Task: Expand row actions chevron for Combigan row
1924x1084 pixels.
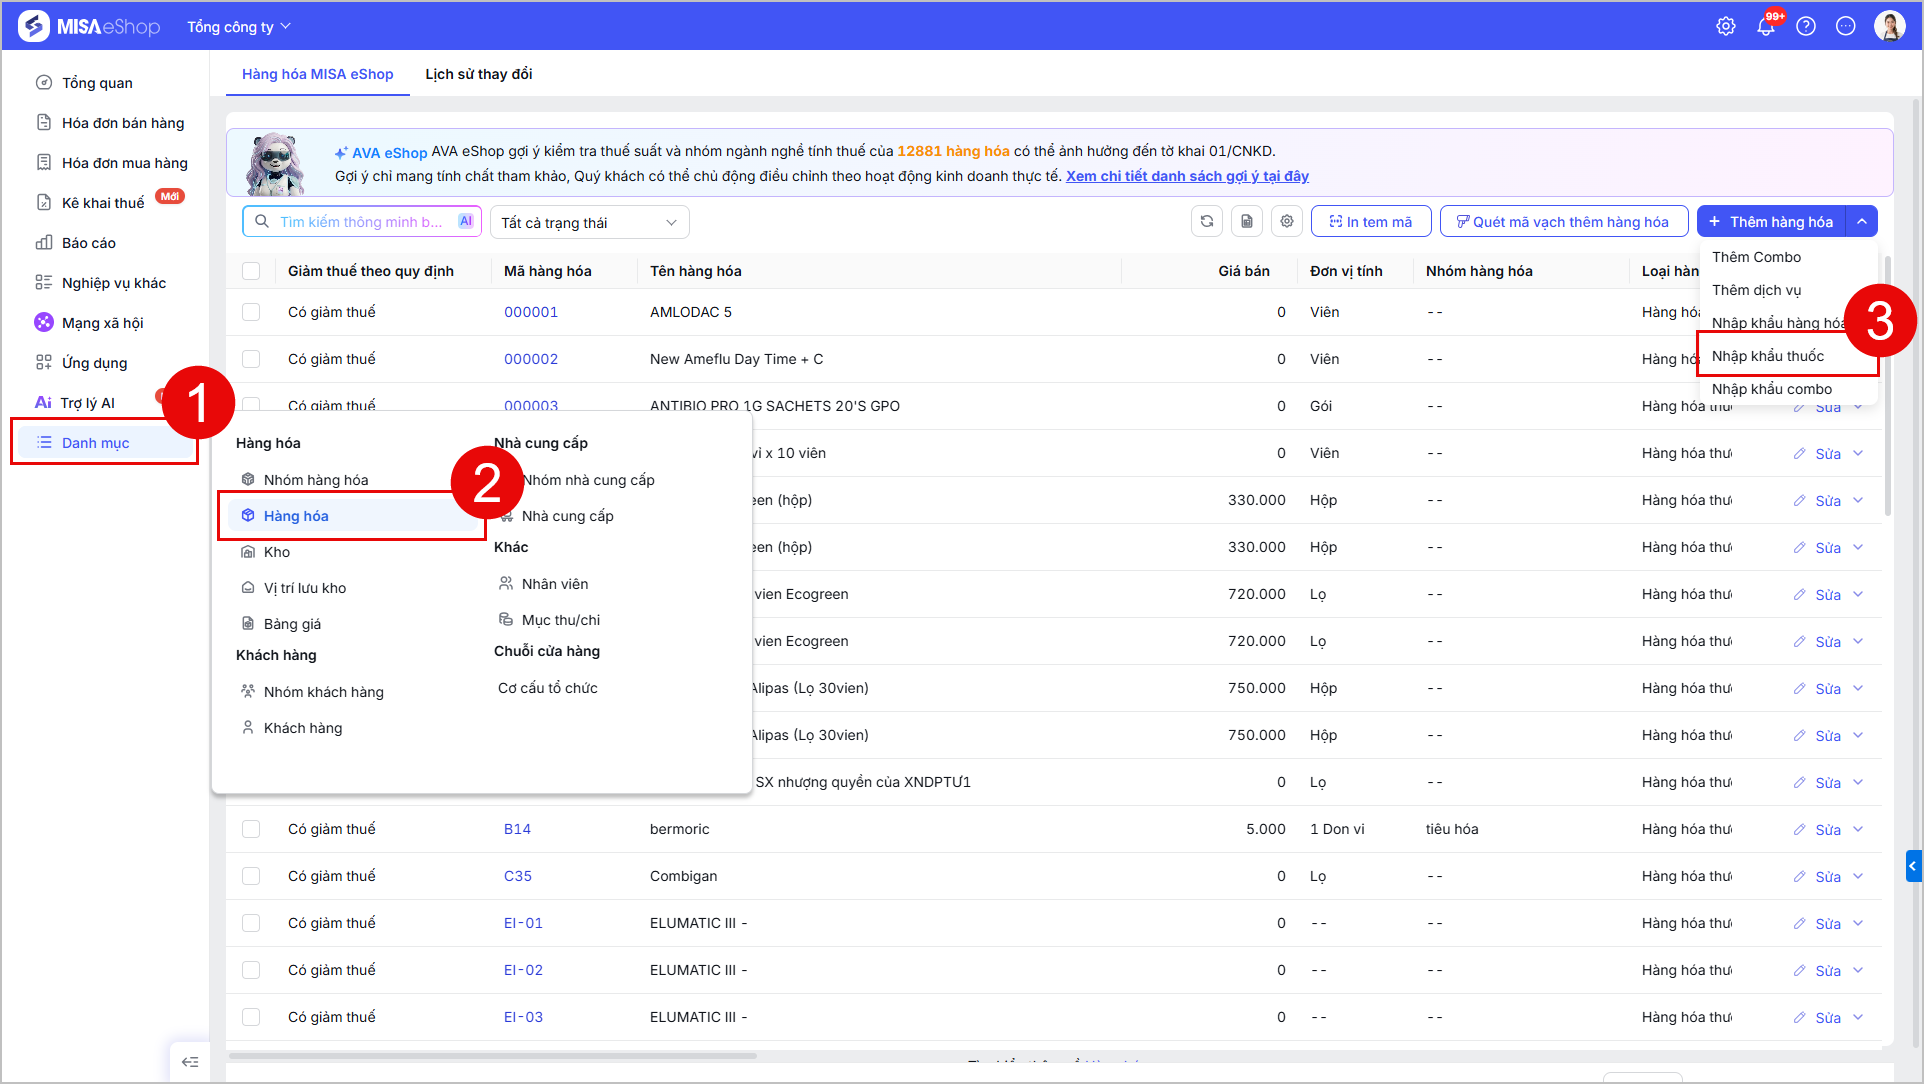Action: [x=1858, y=877]
